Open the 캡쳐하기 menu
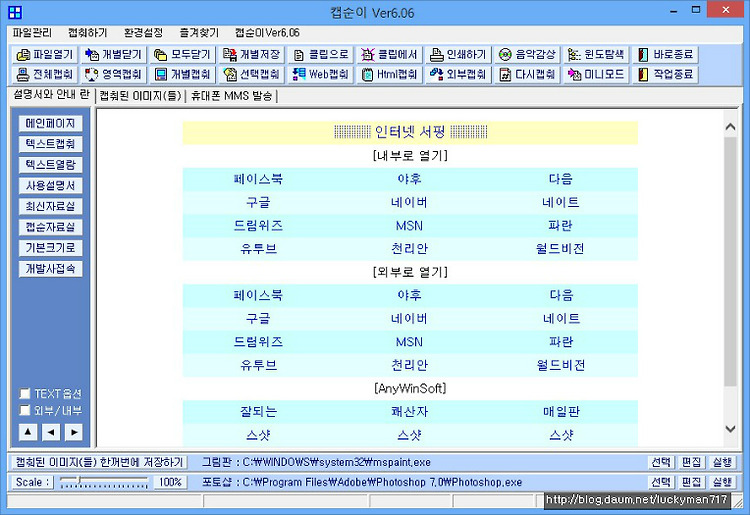The height and width of the screenshot is (515, 750). coord(88,33)
